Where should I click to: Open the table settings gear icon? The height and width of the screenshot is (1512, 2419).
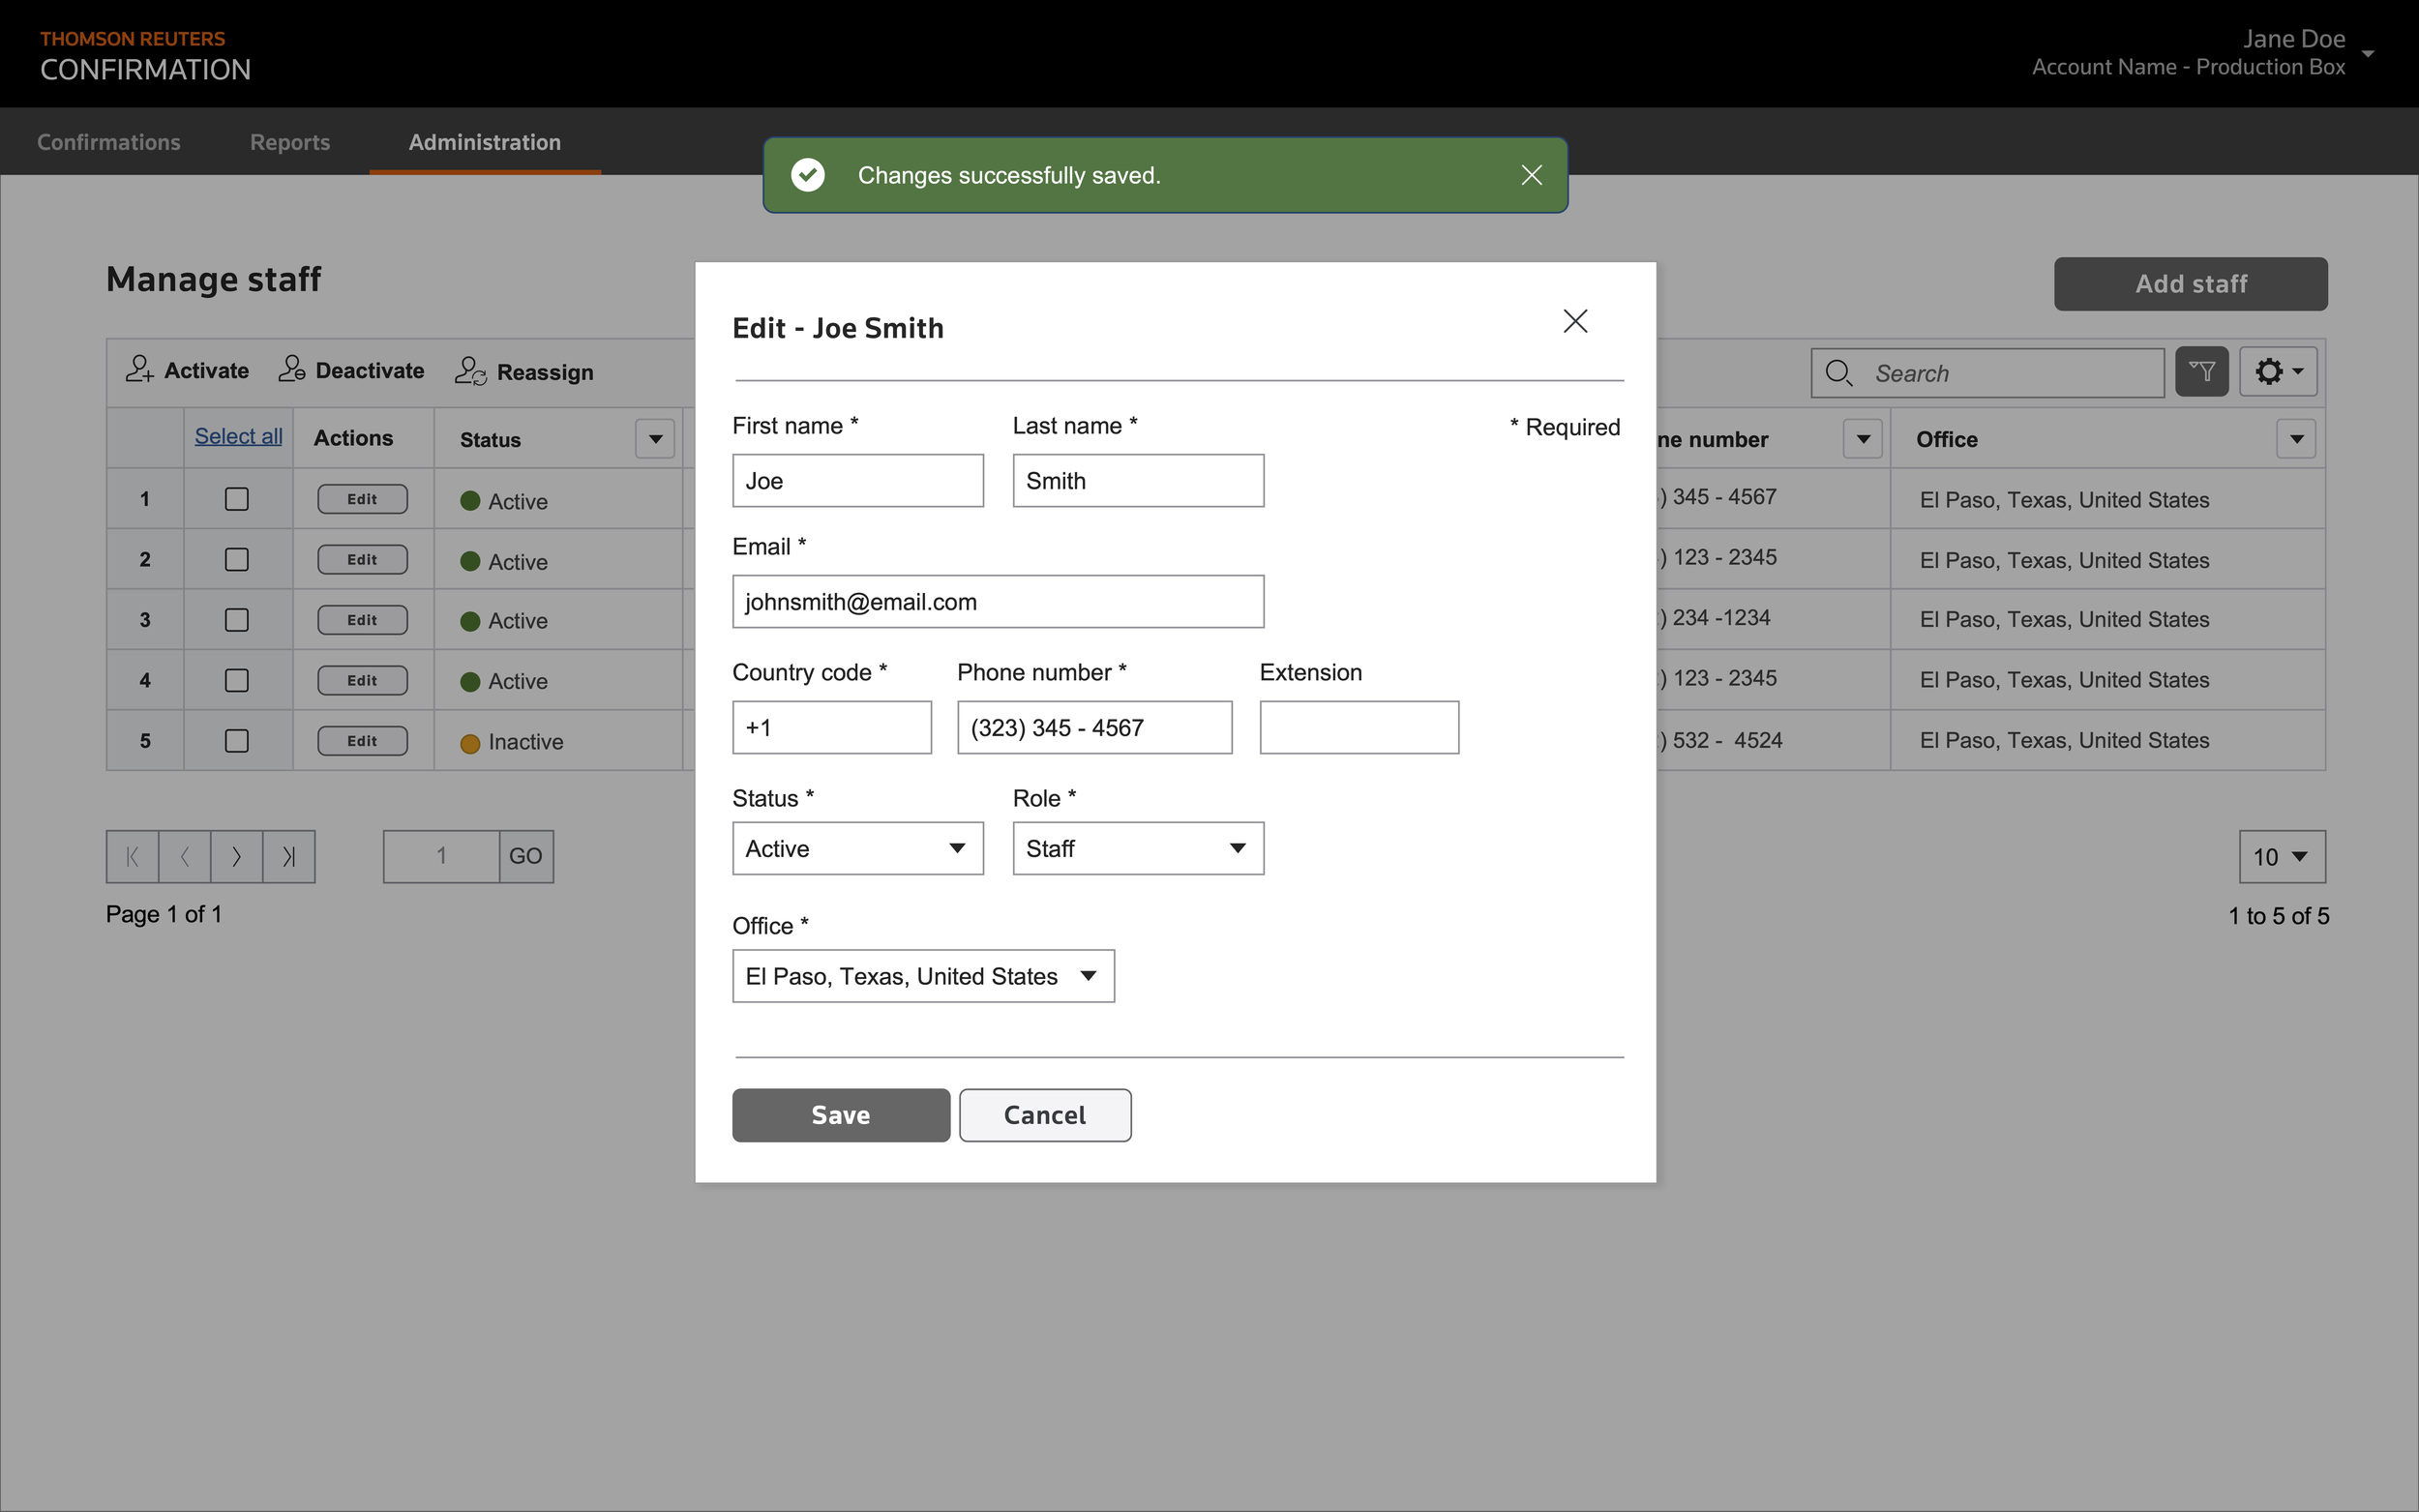point(2277,372)
